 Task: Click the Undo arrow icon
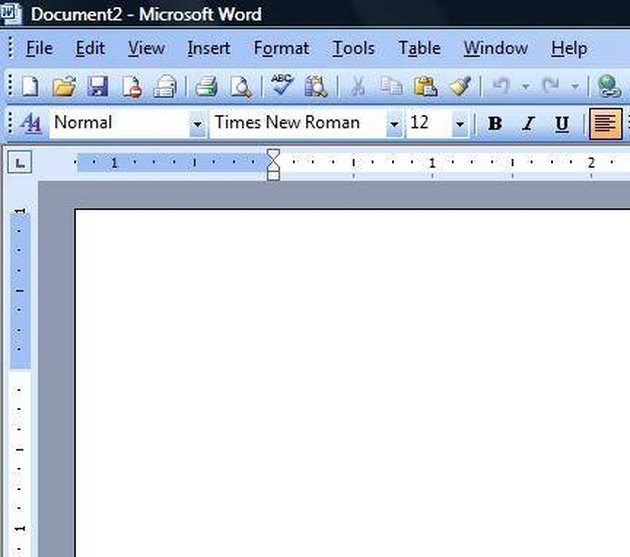pyautogui.click(x=501, y=86)
